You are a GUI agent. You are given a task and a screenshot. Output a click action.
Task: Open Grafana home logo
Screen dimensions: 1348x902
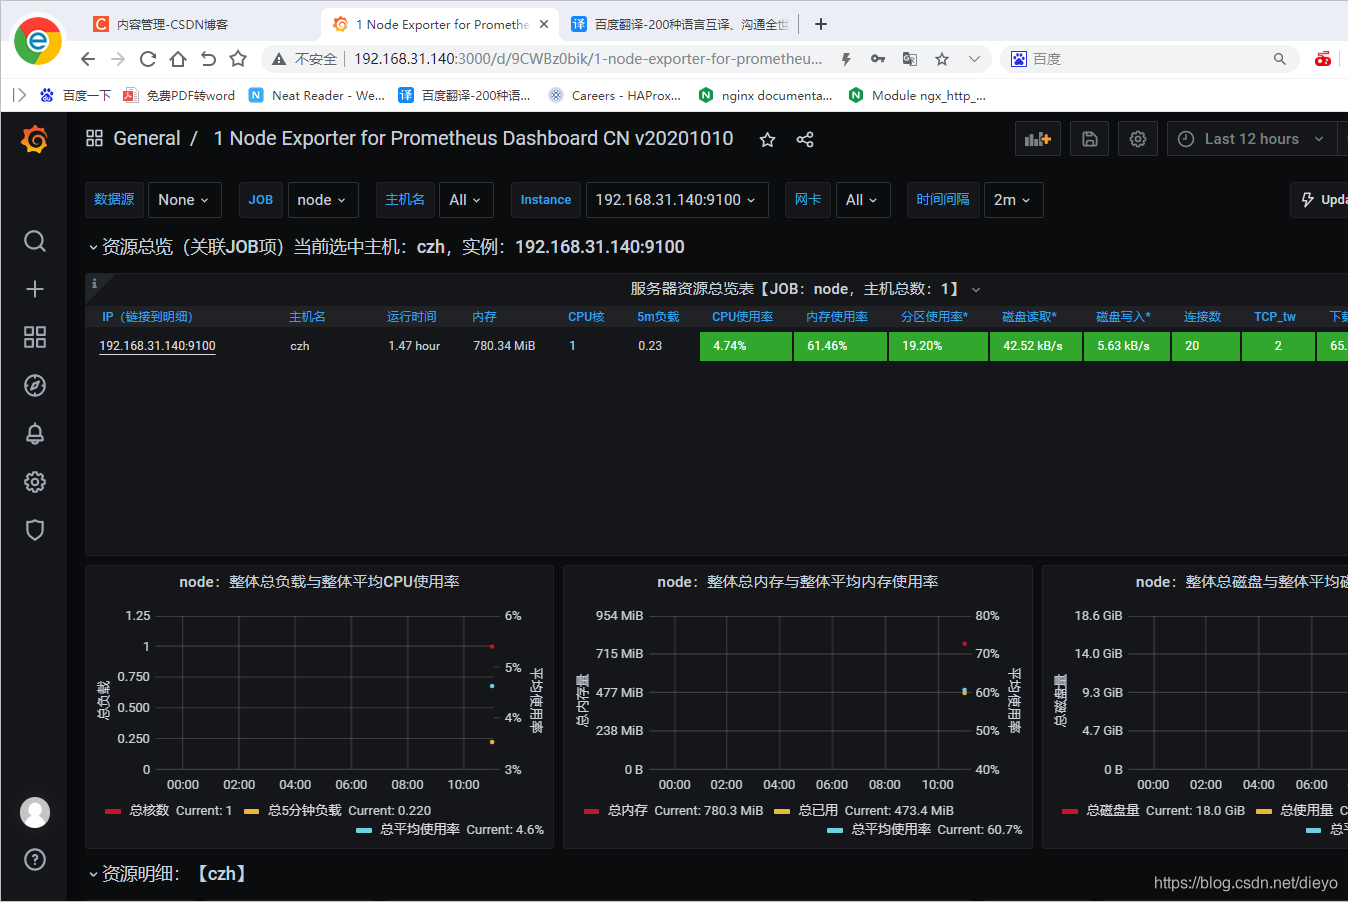pos(35,139)
